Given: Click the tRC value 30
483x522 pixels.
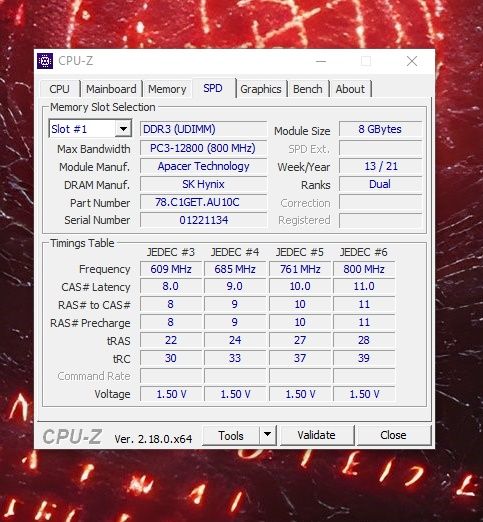Looking at the screenshot, I should tap(171, 358).
